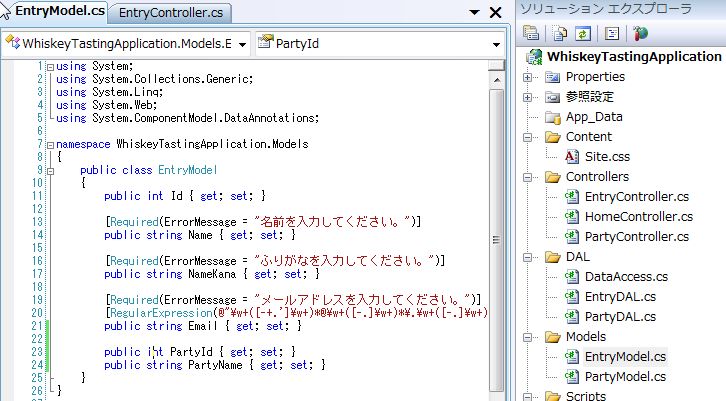This screenshot has width=726, height=401.
Task: Click the Email property in code
Action: (x=203, y=326)
